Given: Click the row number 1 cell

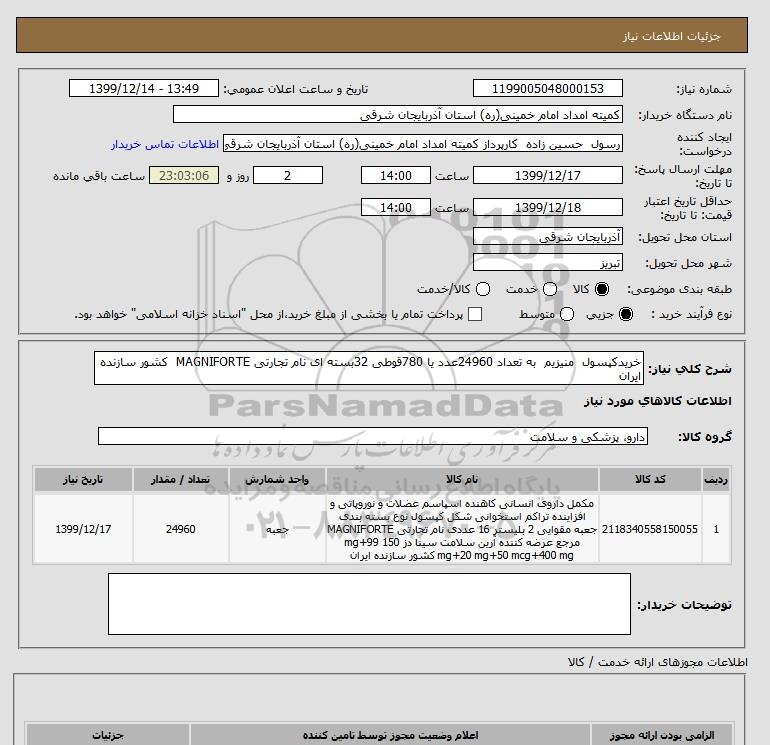Looking at the screenshot, I should (x=716, y=529).
